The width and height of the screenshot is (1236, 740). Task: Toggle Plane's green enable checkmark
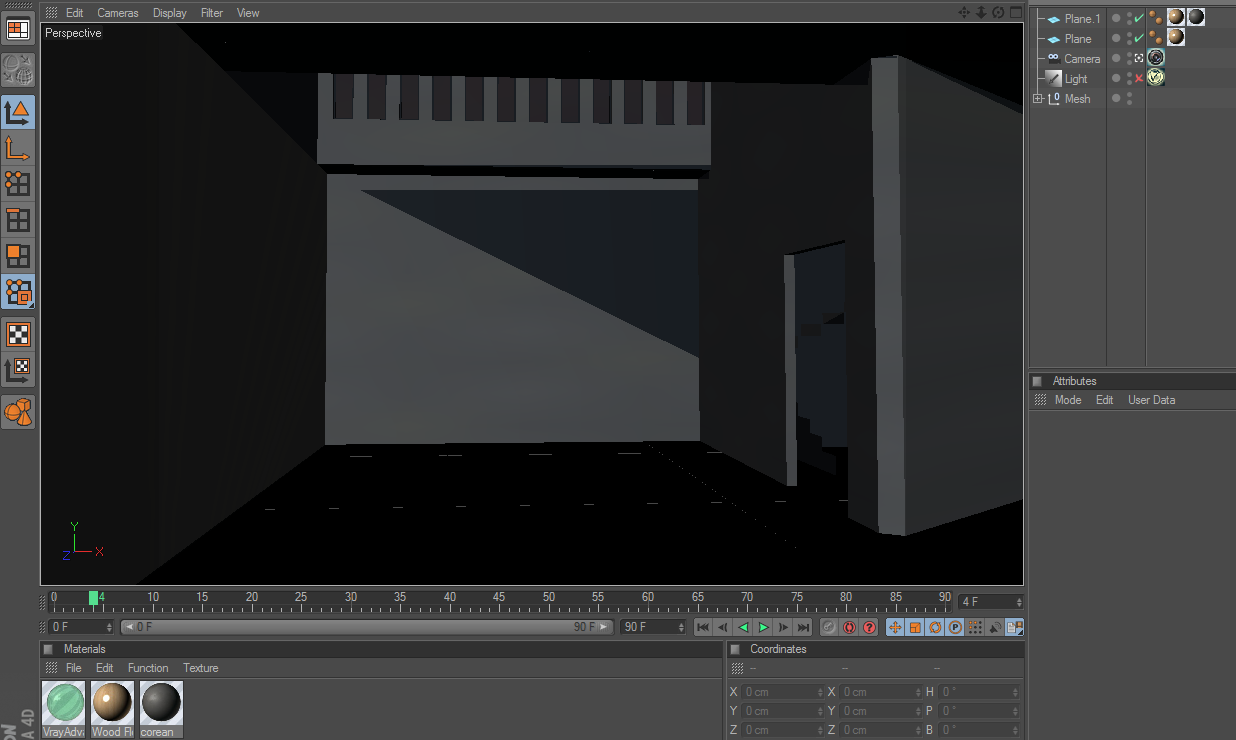pos(1139,38)
